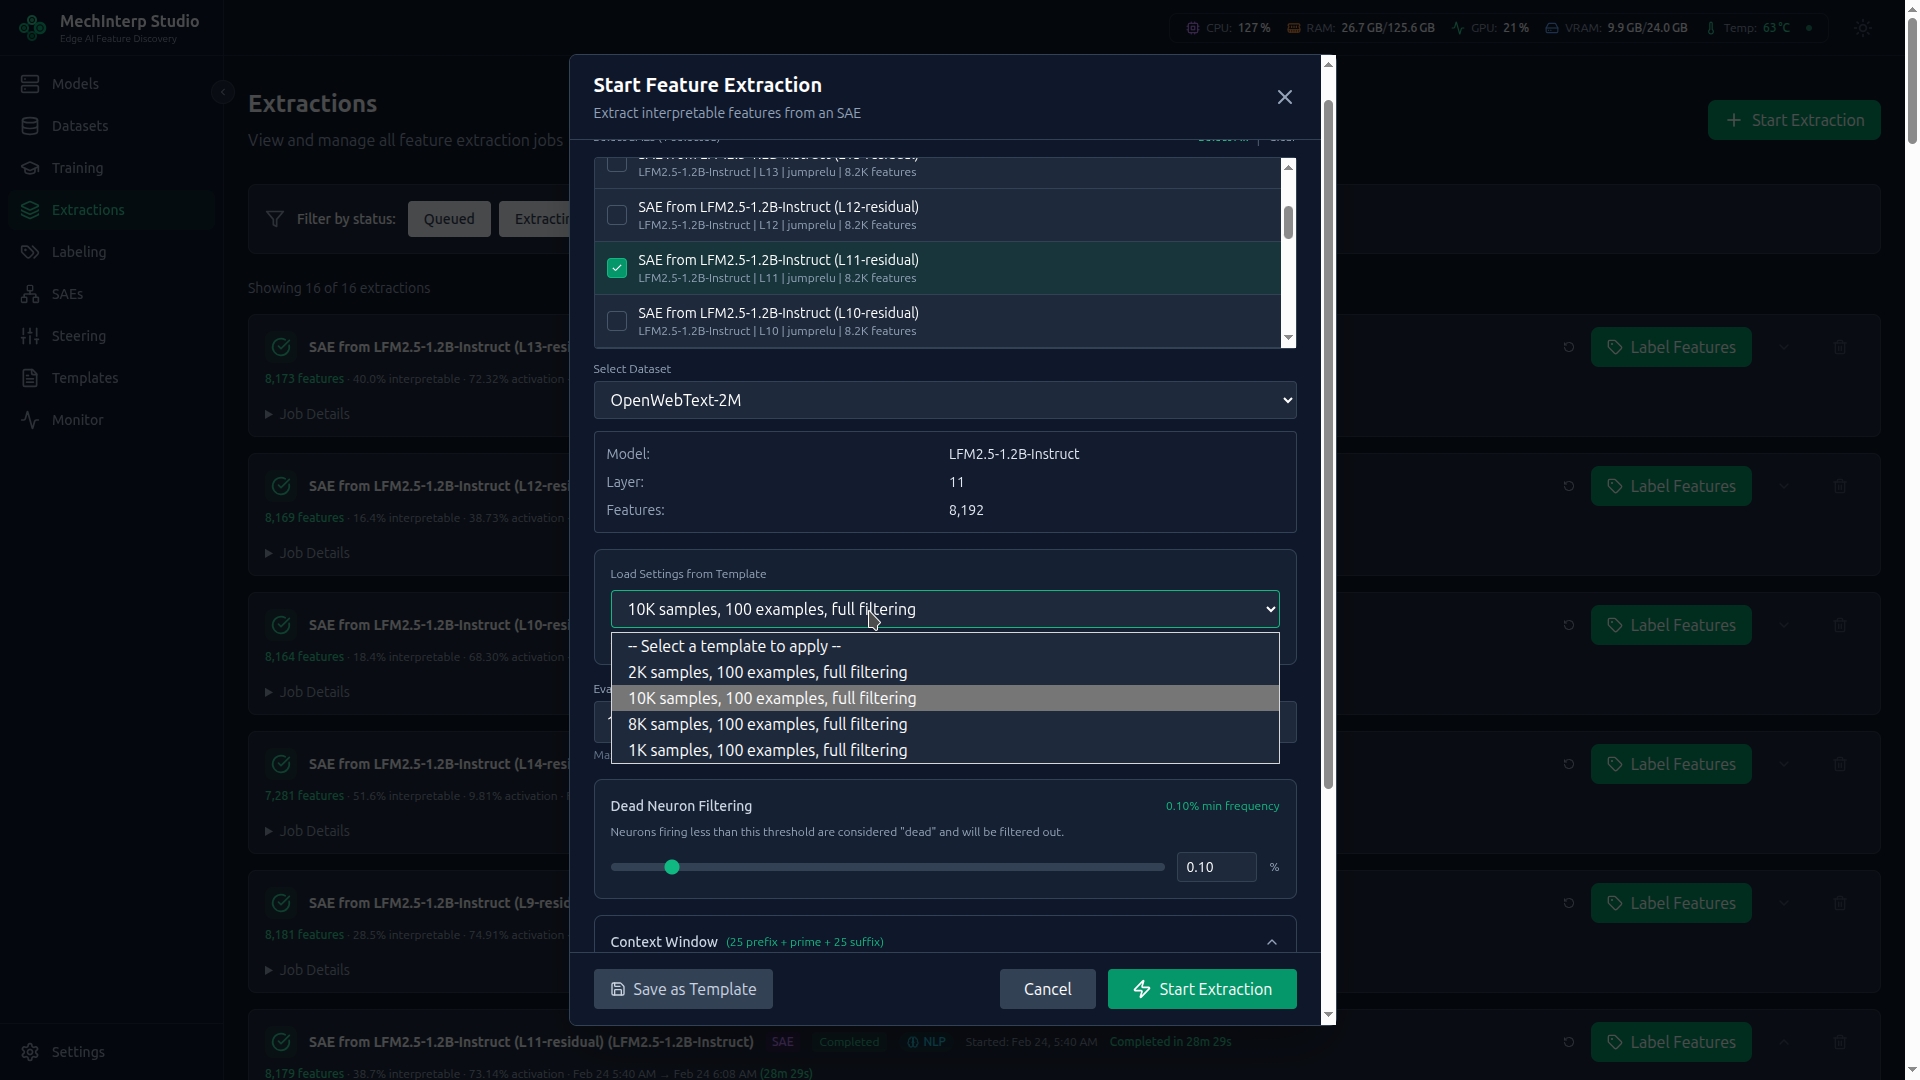Click the Queued status filter
1920x1080 pixels.
449,219
